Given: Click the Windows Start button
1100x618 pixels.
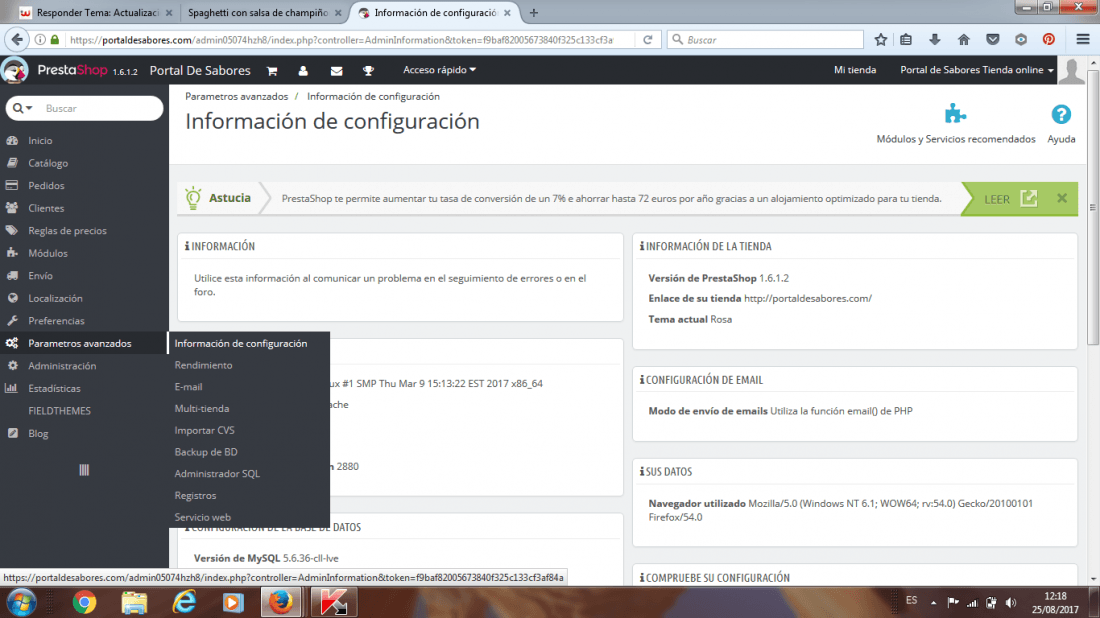Looking at the screenshot, I should (21, 603).
